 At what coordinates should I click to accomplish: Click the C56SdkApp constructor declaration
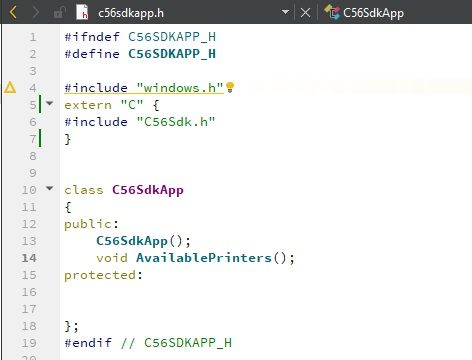[143, 241]
